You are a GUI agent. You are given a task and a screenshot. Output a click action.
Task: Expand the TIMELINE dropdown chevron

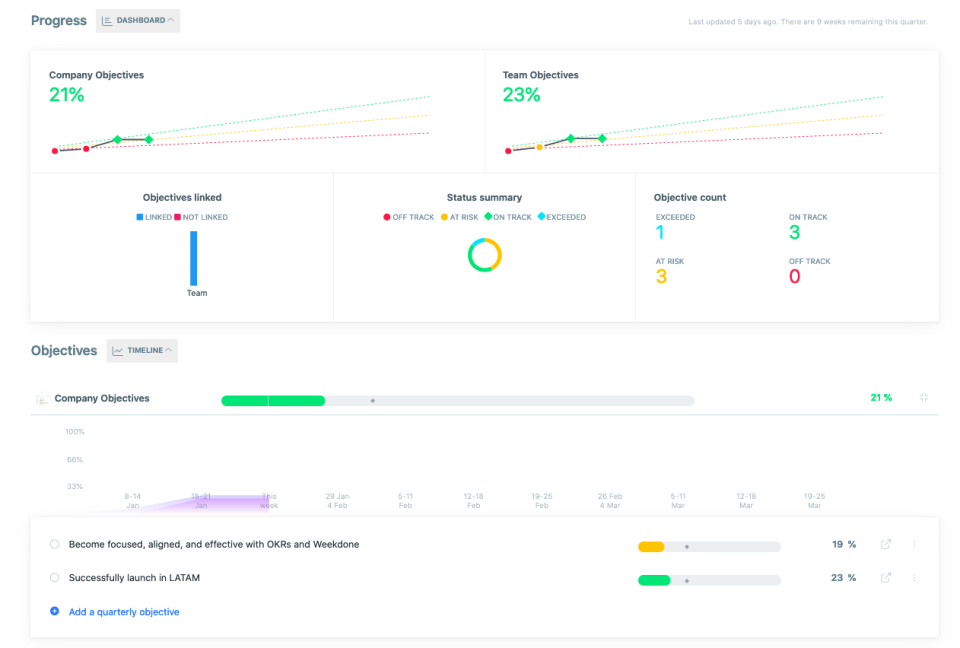coord(167,350)
